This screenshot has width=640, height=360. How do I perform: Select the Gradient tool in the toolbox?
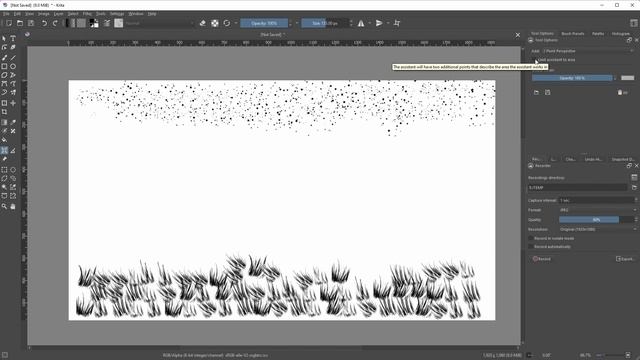(x=4, y=122)
